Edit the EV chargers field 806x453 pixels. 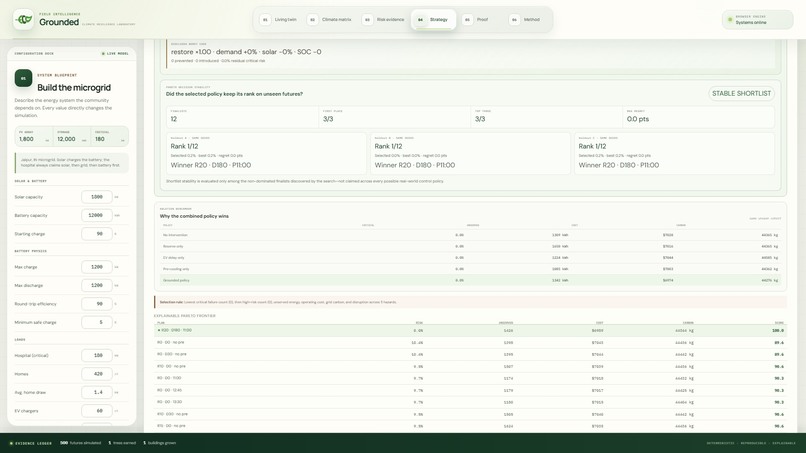click(x=97, y=411)
